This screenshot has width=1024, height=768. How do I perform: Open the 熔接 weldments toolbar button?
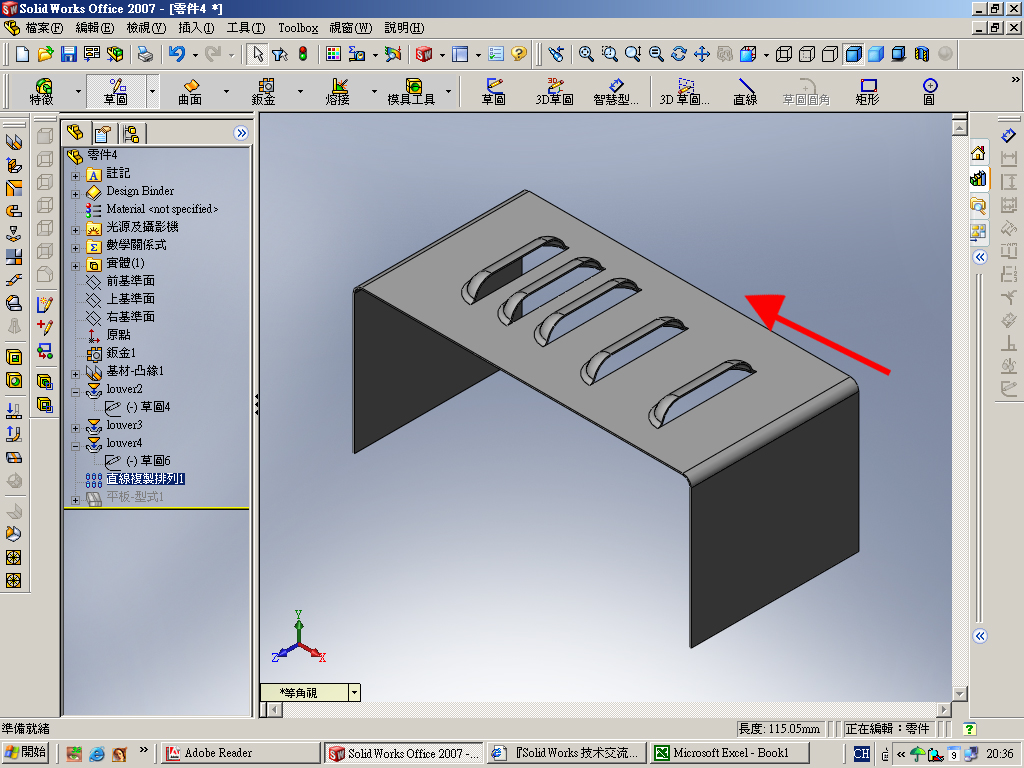[x=338, y=91]
